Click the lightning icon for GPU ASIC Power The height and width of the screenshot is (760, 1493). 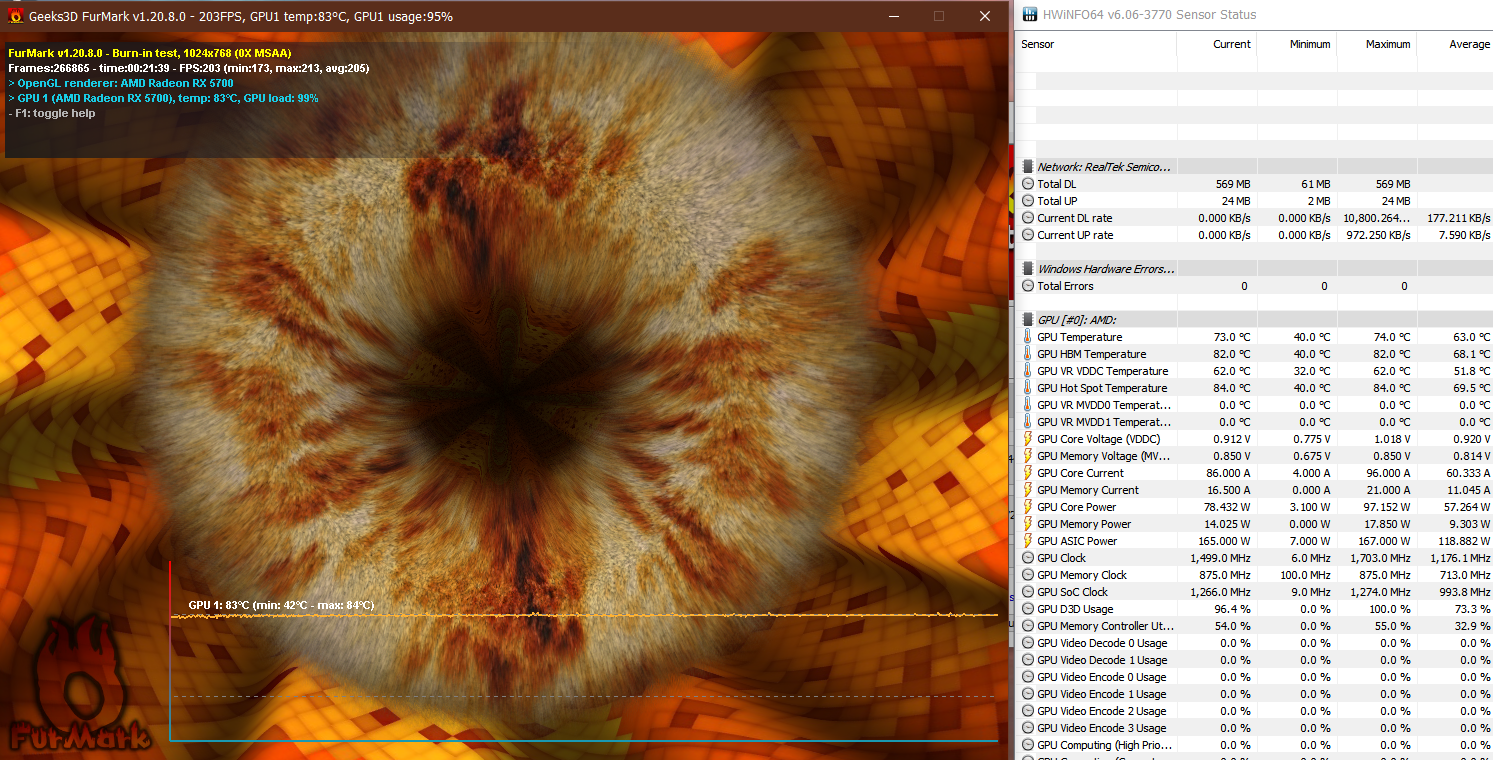point(1028,541)
